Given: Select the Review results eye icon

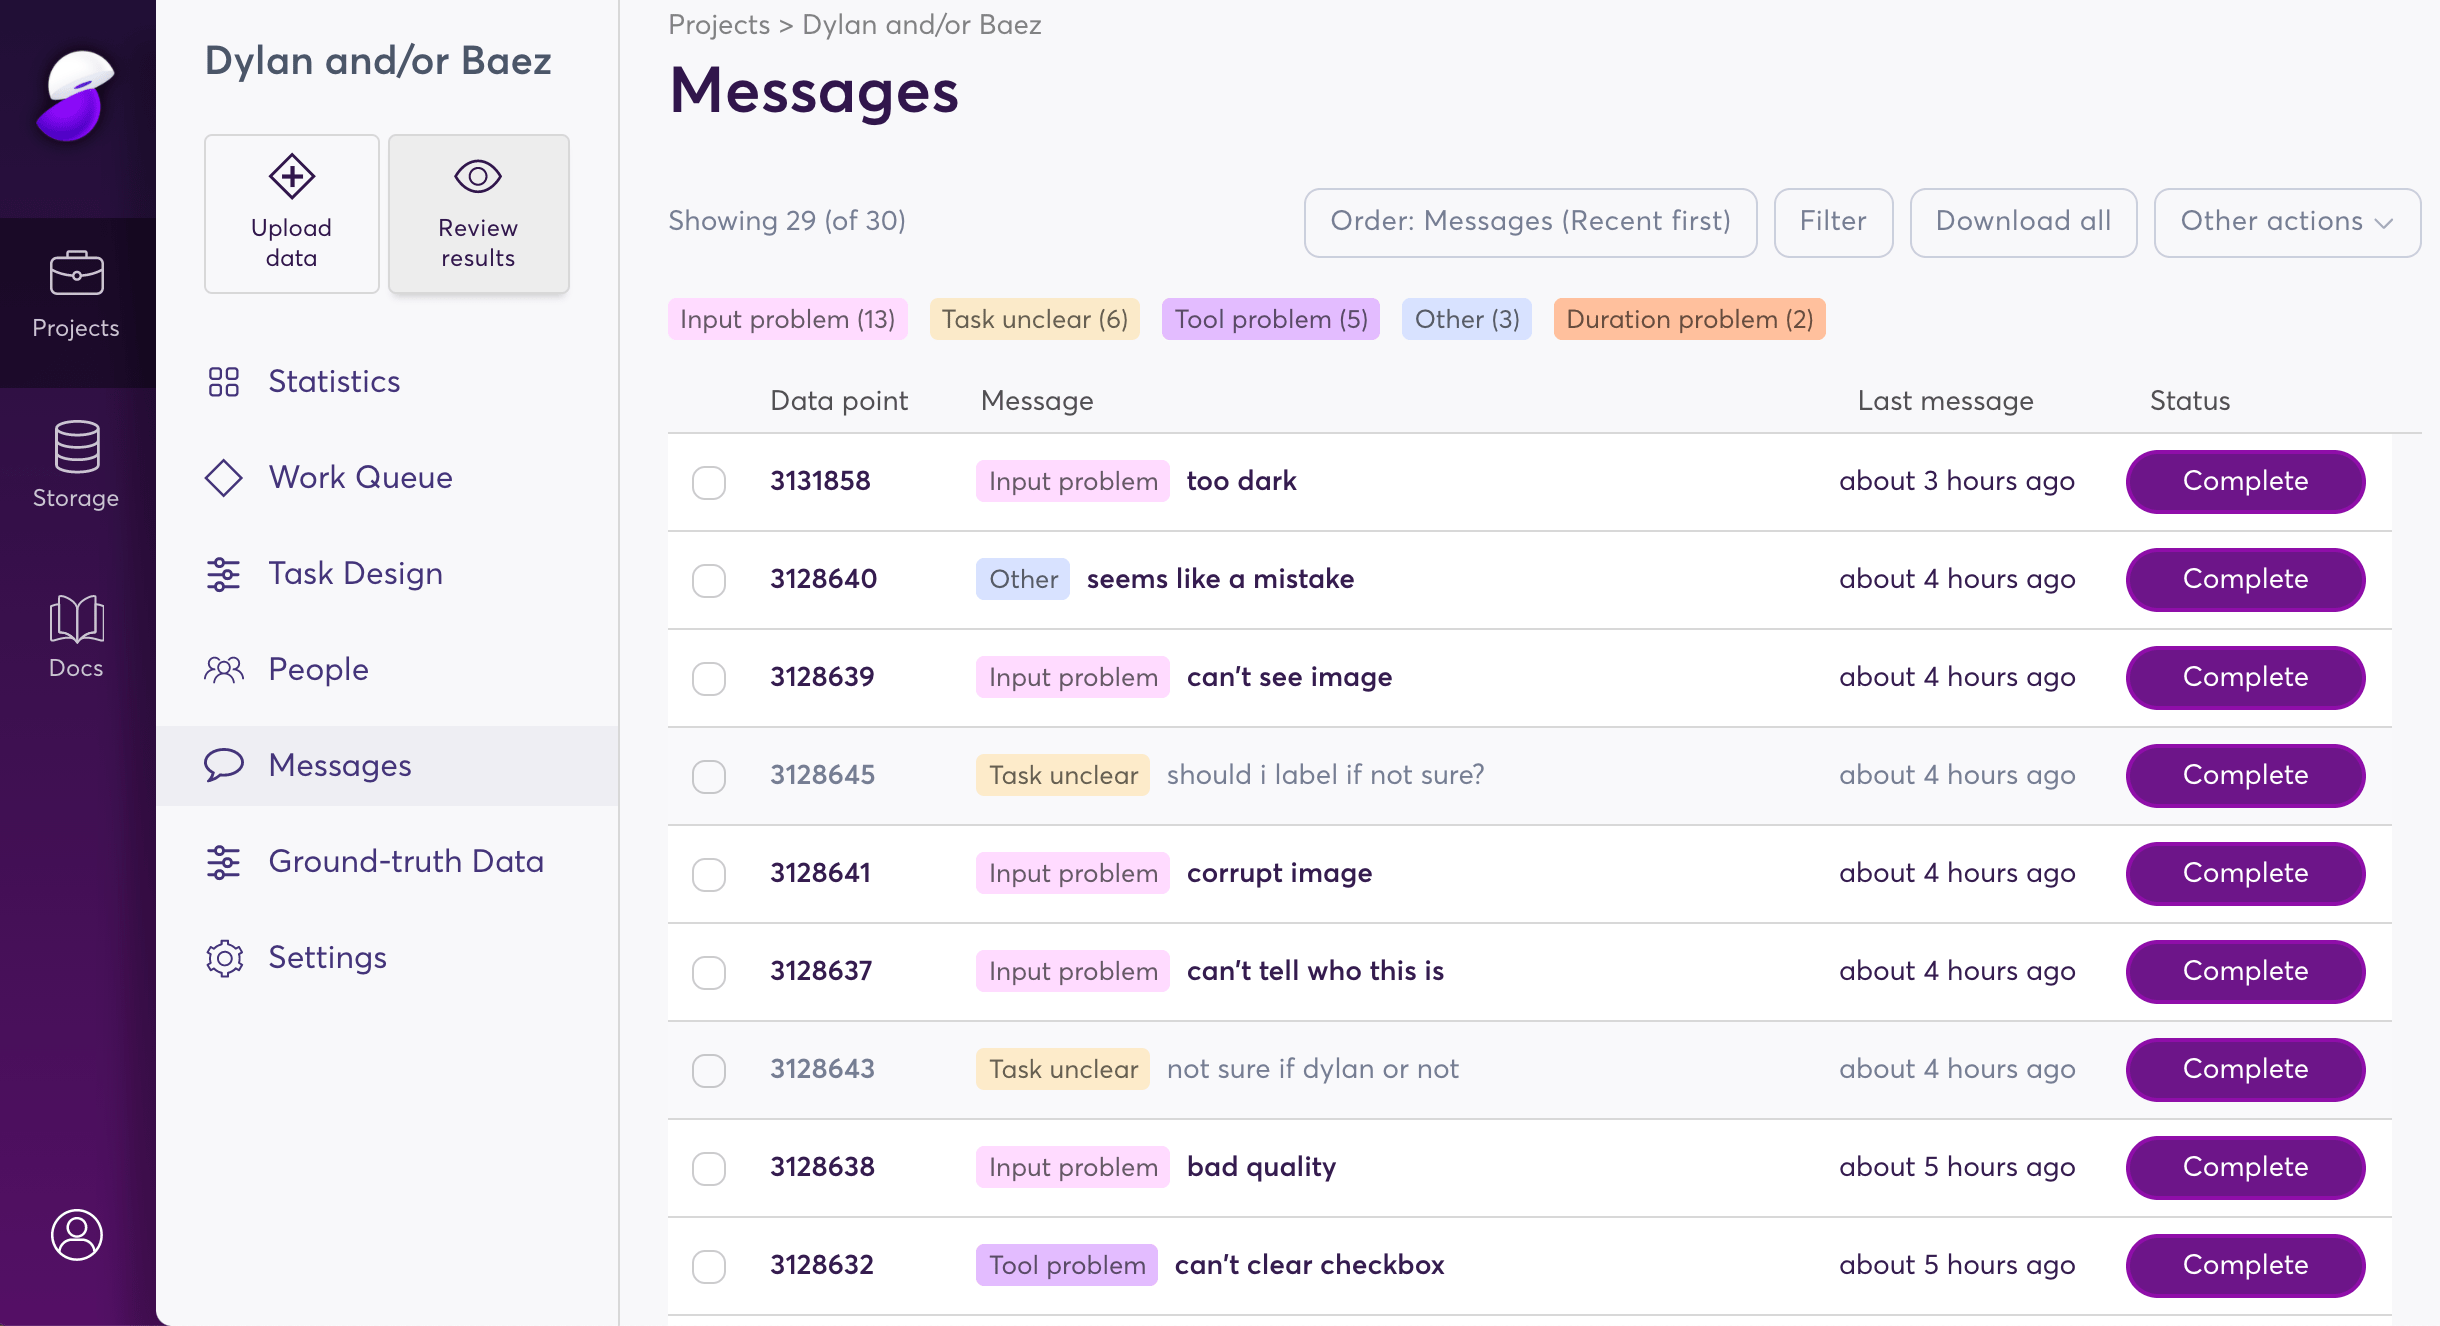Looking at the screenshot, I should tap(477, 177).
